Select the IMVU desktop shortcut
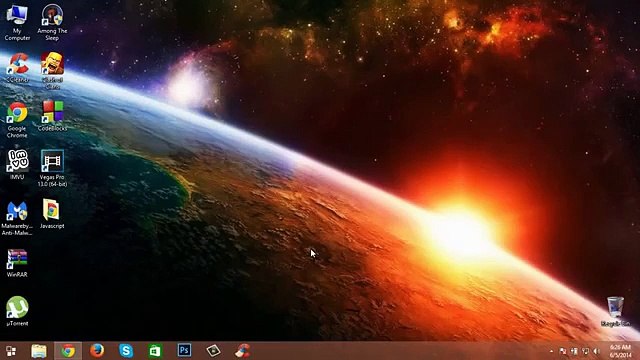640x360 pixels. [17, 164]
